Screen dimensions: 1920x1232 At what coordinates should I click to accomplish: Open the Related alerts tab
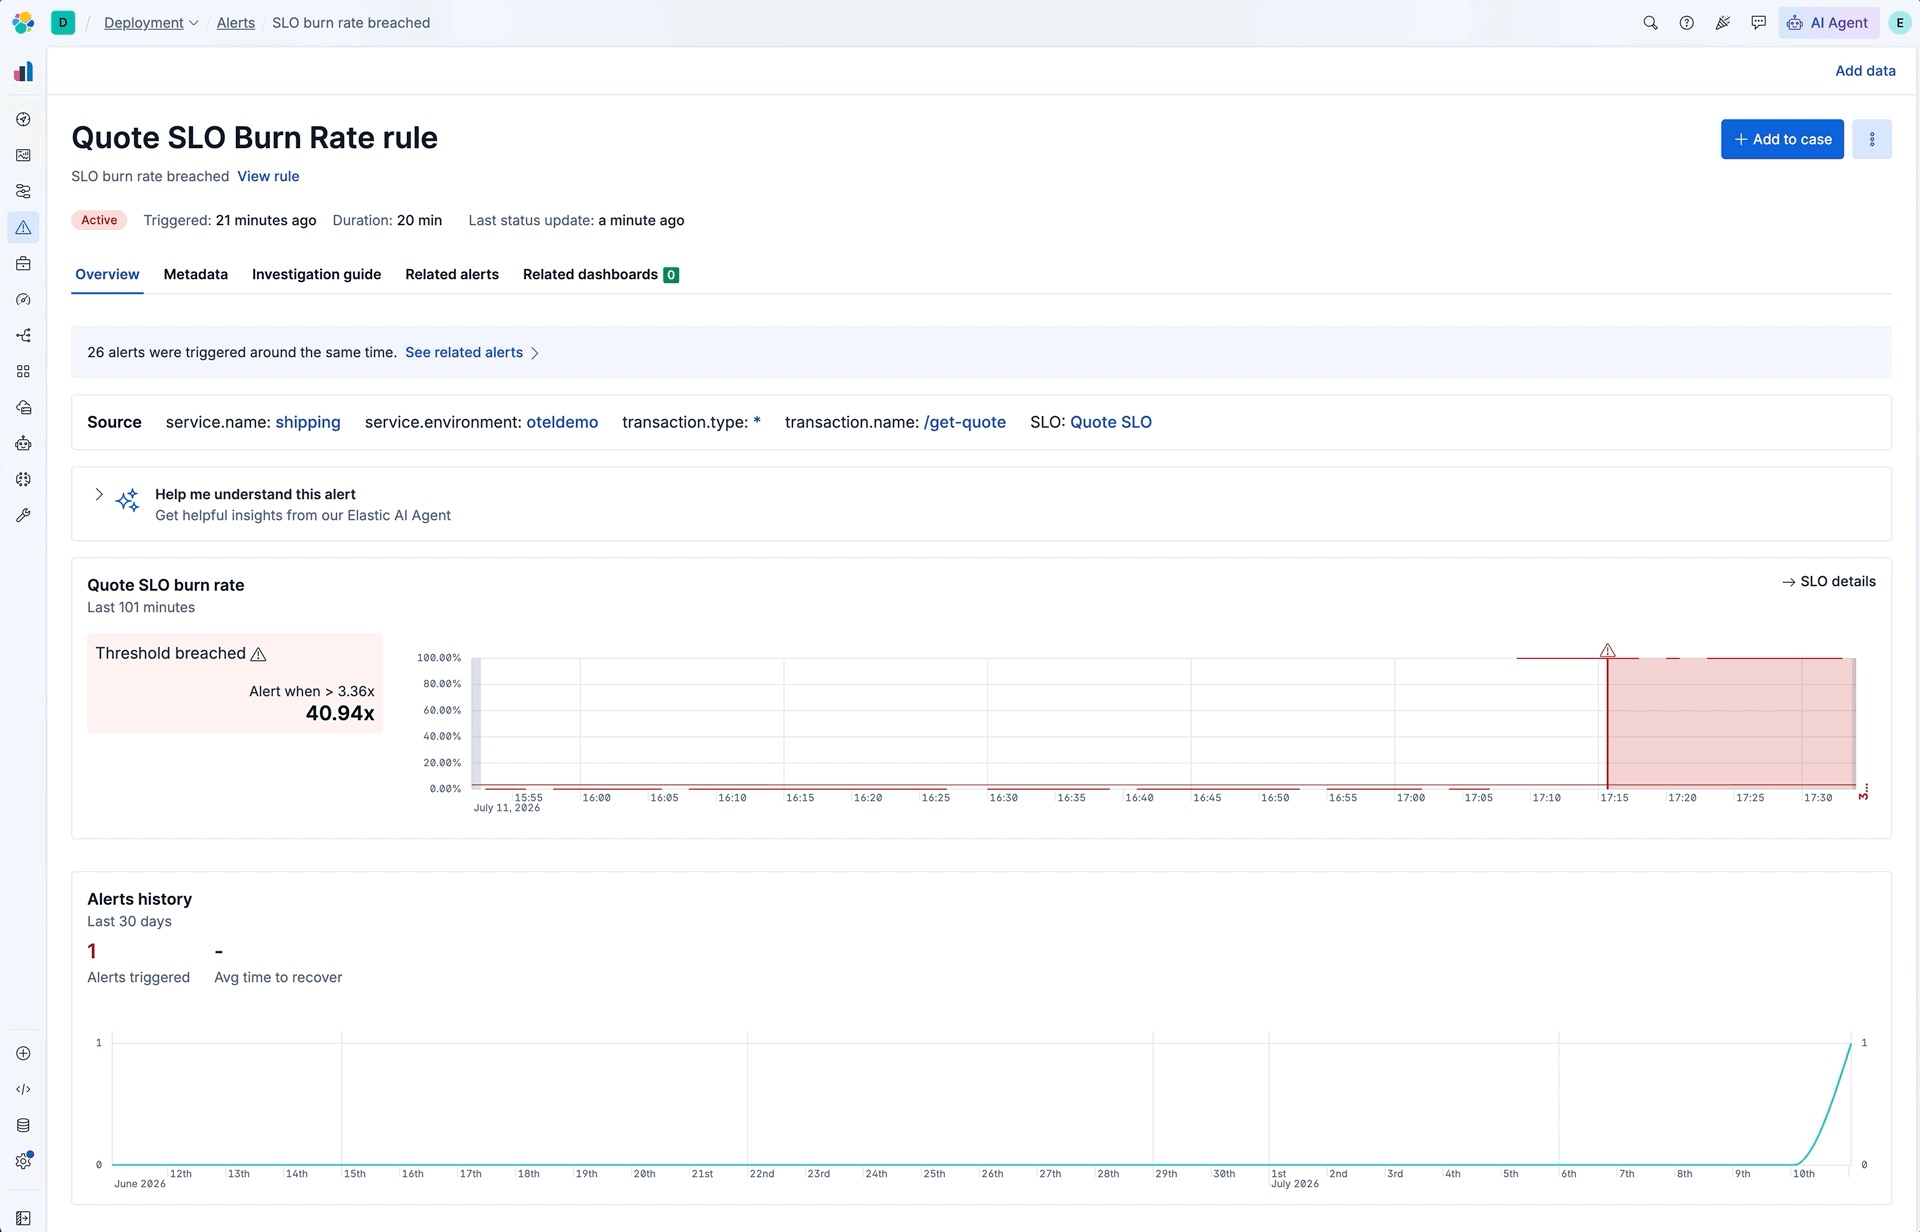click(x=451, y=274)
